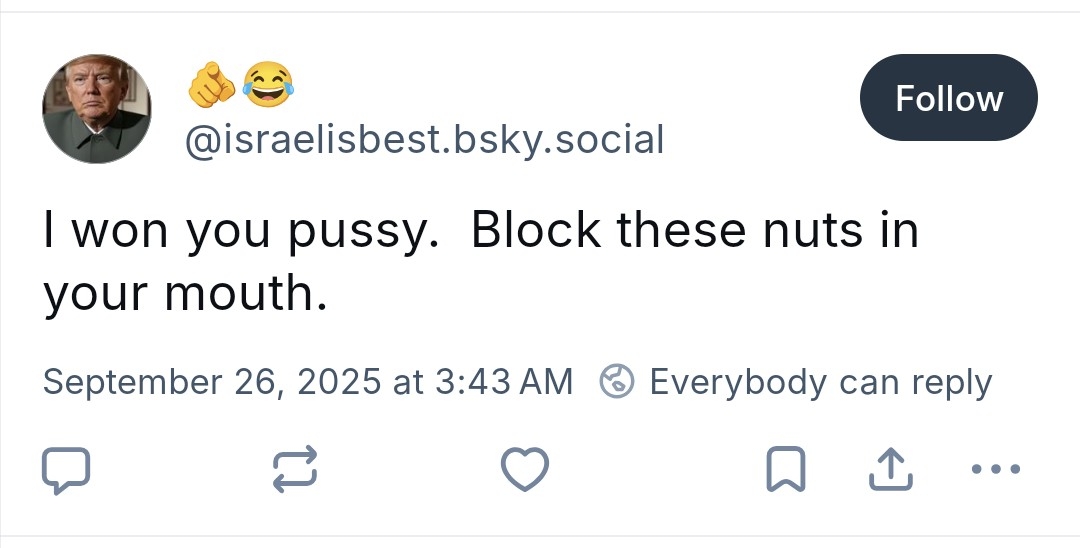Click the "Everybody can reply" label
Screen dimensions: 1080x548
820,381
